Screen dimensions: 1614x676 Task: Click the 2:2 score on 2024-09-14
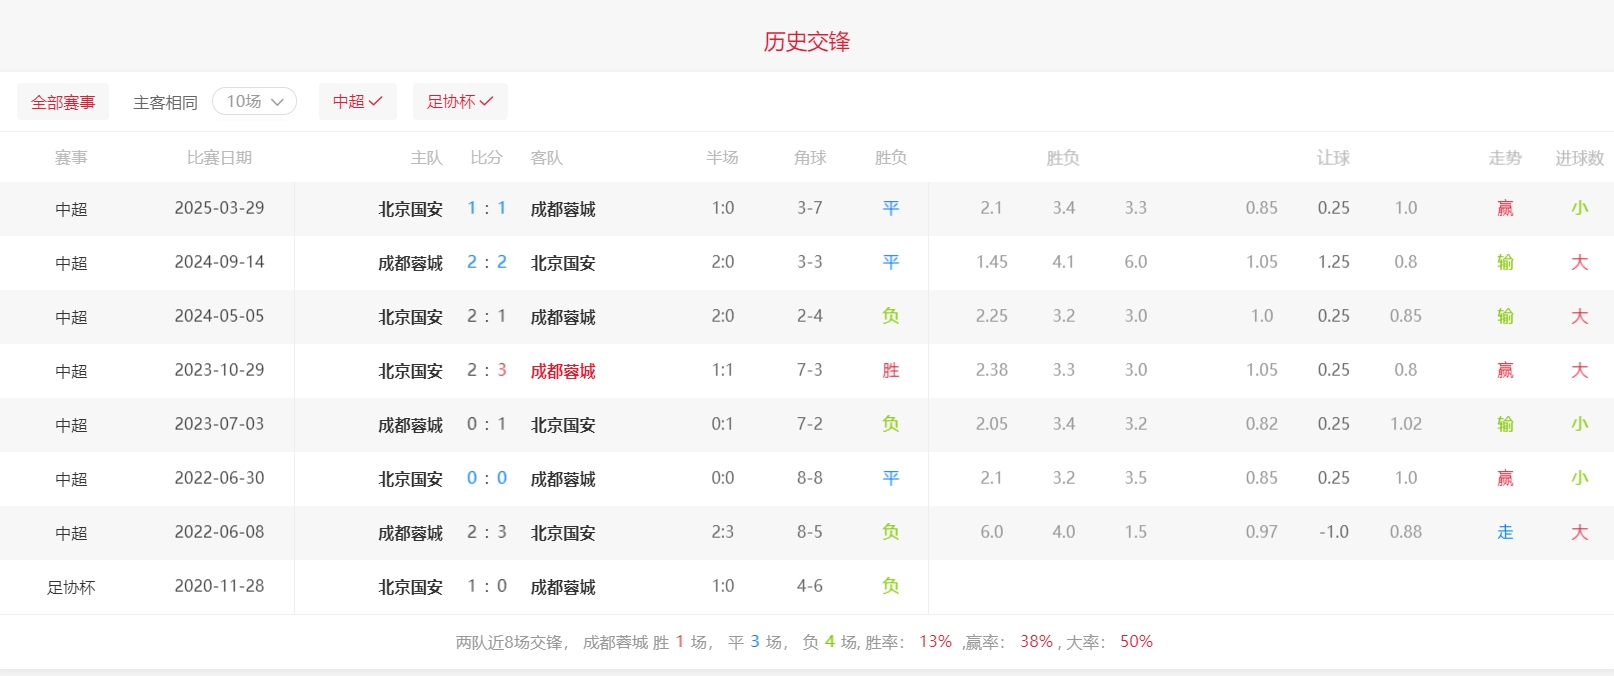pos(486,262)
